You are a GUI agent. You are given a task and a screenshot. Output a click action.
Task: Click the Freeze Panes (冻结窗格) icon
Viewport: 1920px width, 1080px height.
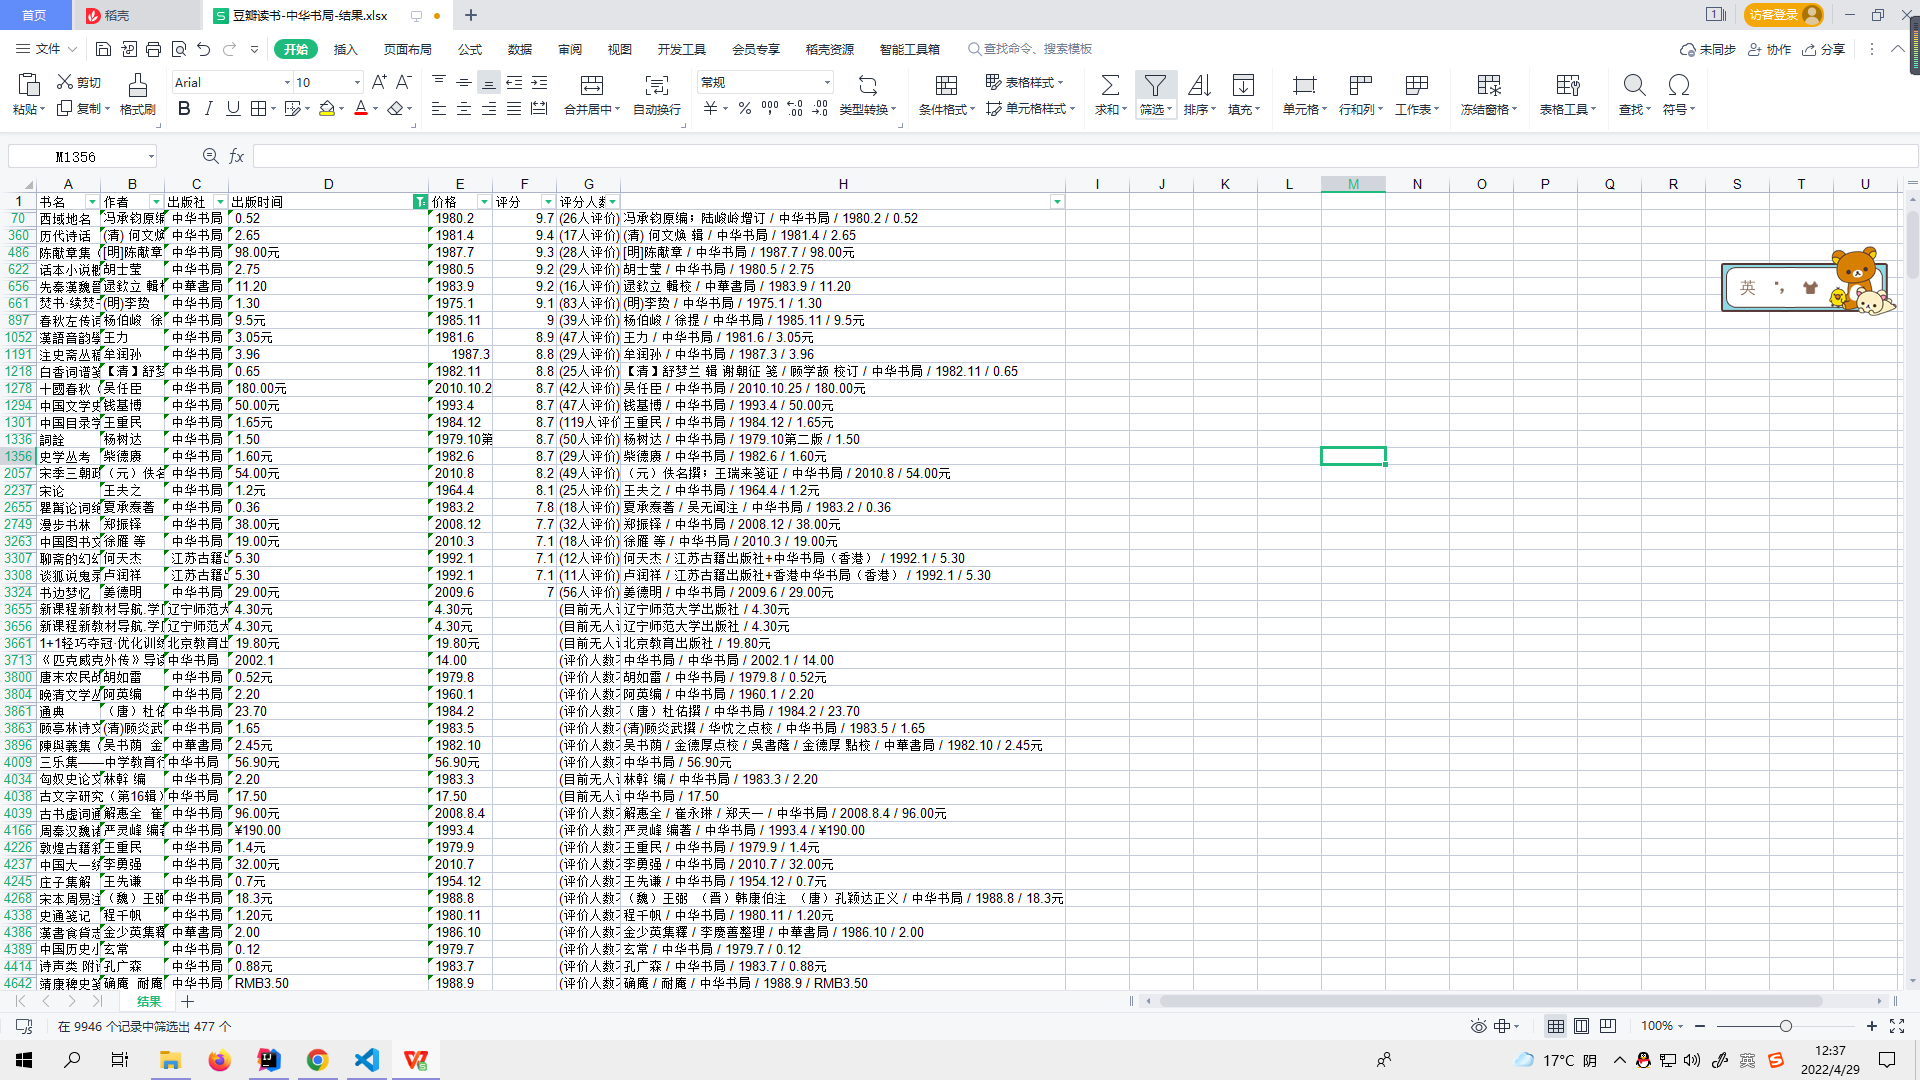[x=1488, y=86]
